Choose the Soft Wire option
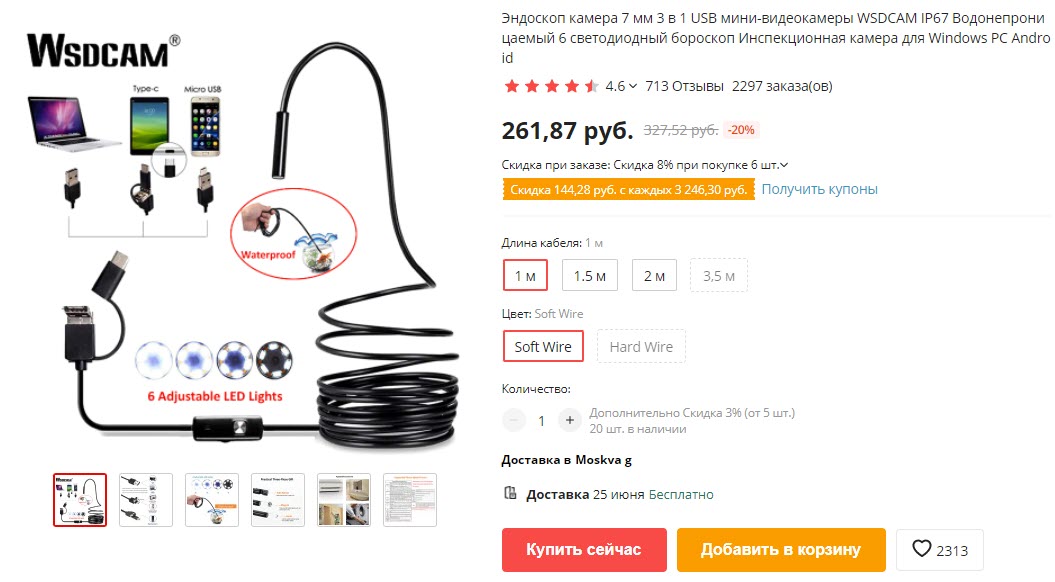 pyautogui.click(x=543, y=346)
